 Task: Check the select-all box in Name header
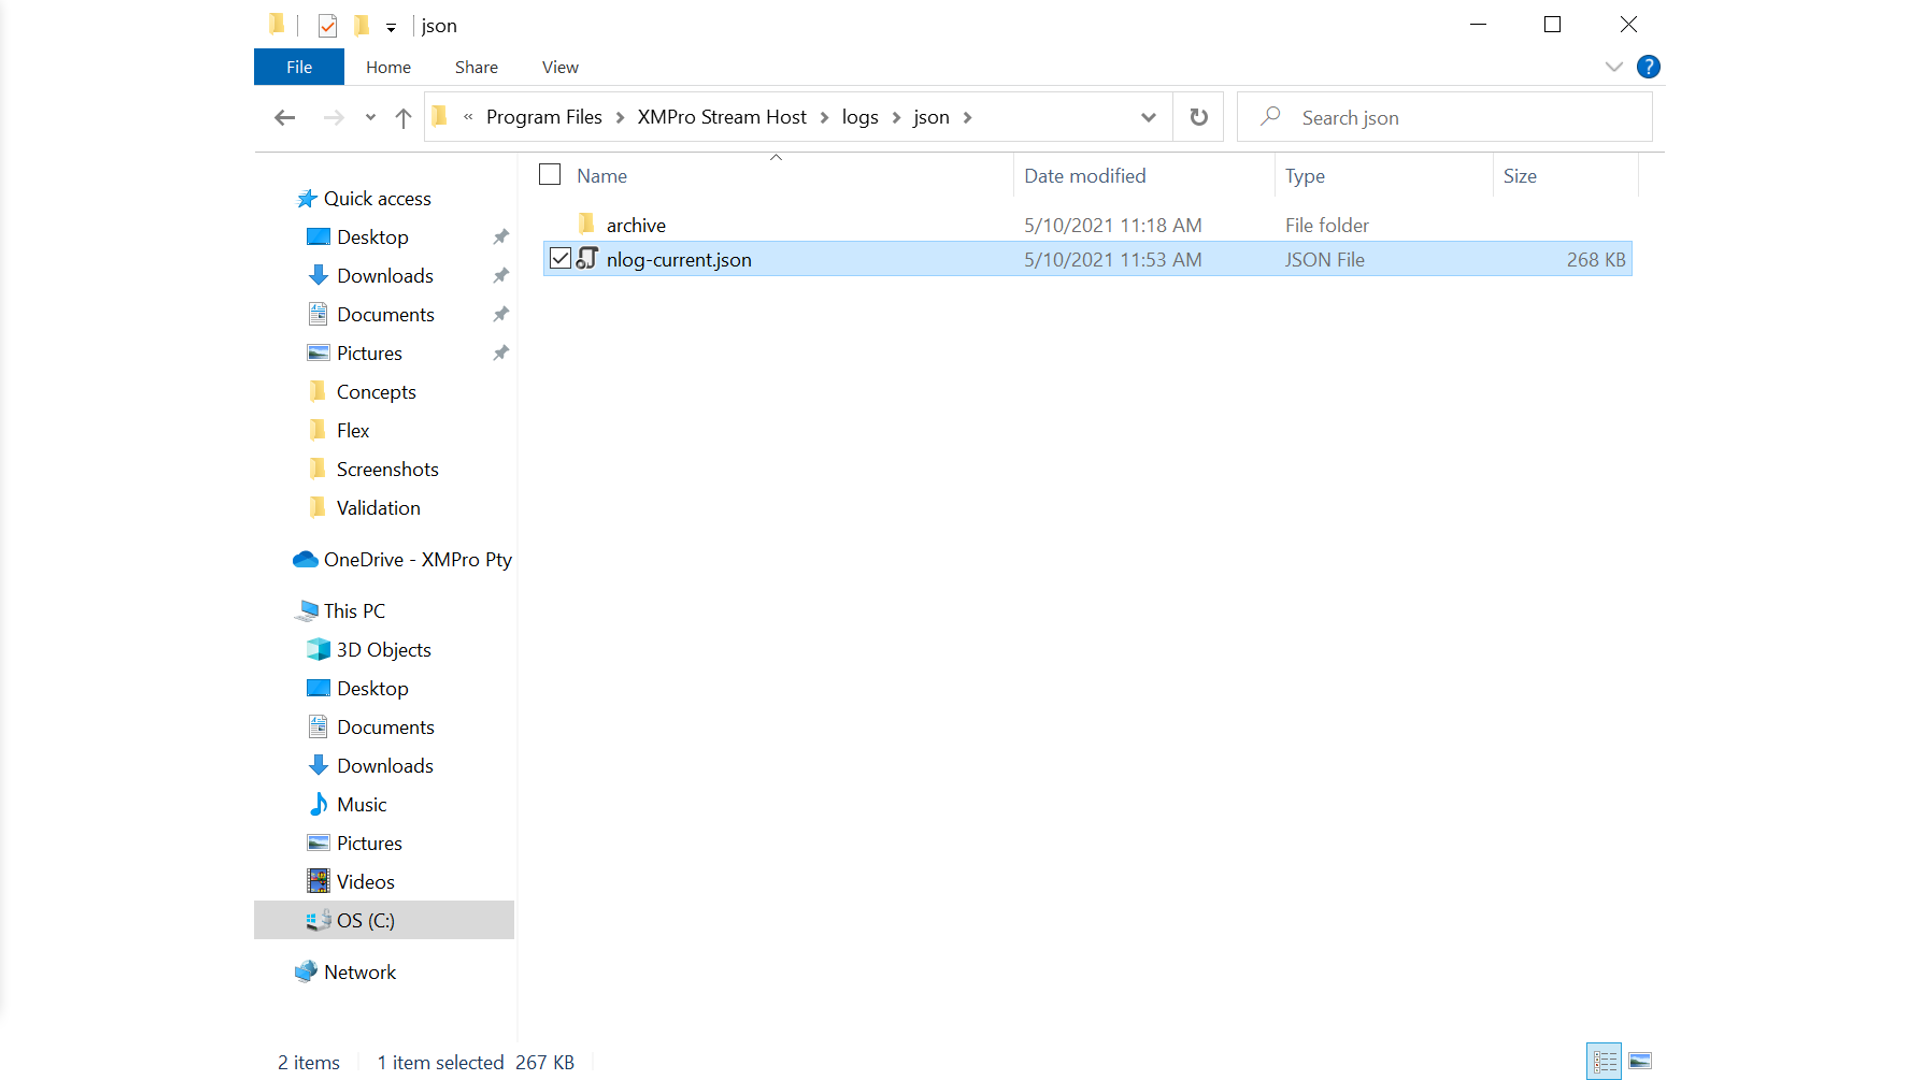point(550,173)
